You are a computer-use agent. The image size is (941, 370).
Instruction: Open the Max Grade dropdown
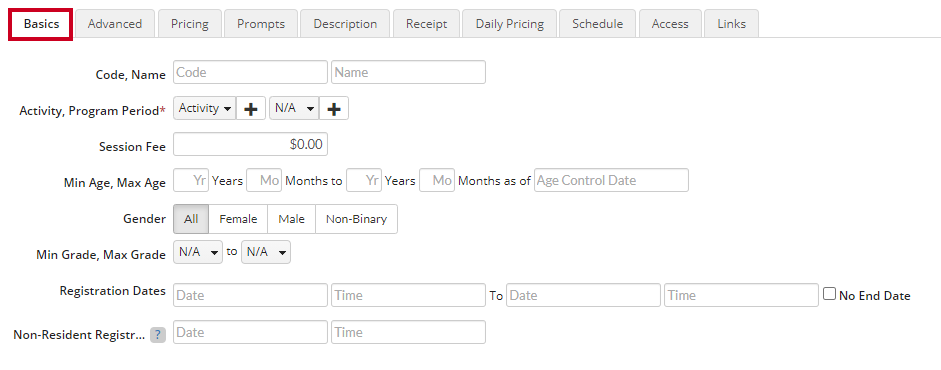click(x=266, y=252)
